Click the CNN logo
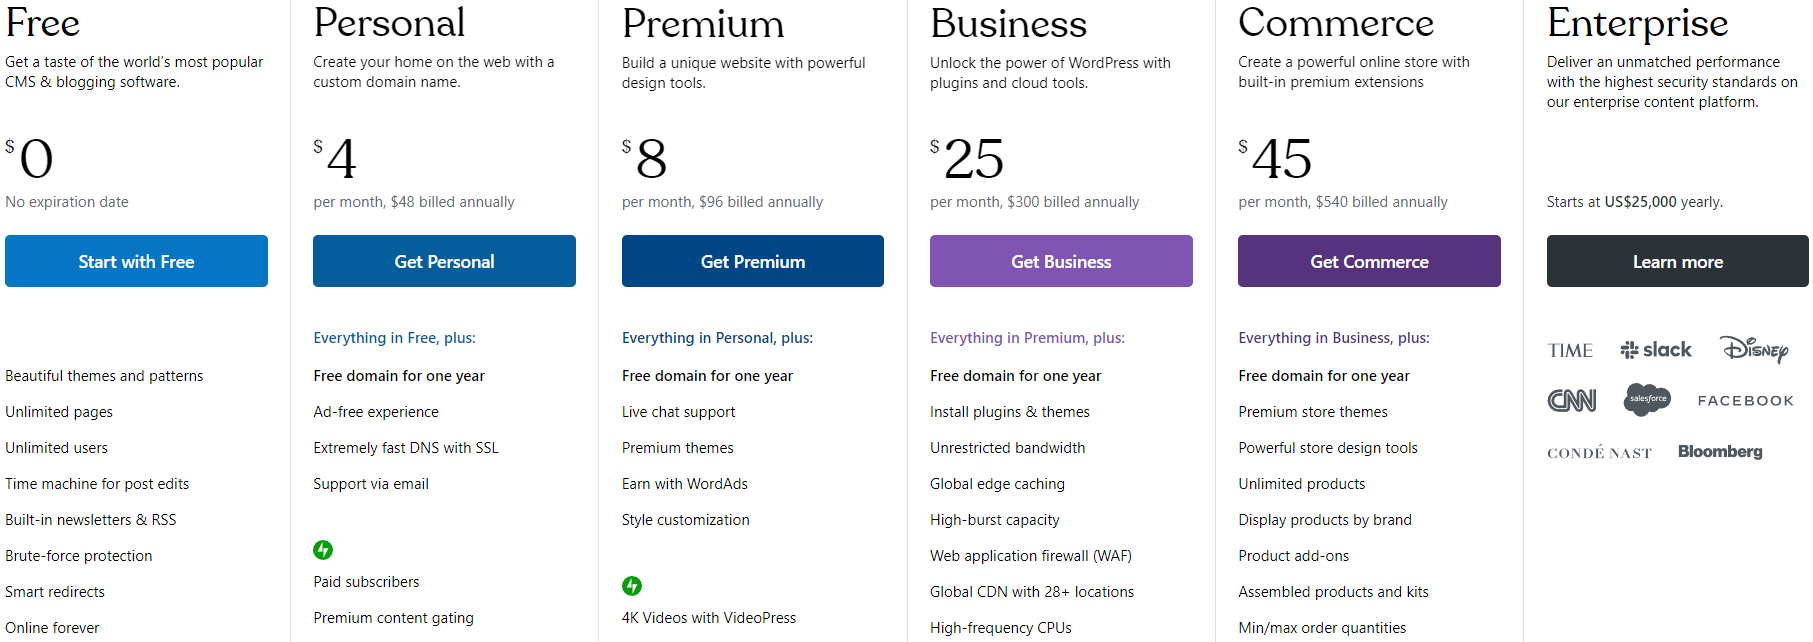 point(1572,401)
